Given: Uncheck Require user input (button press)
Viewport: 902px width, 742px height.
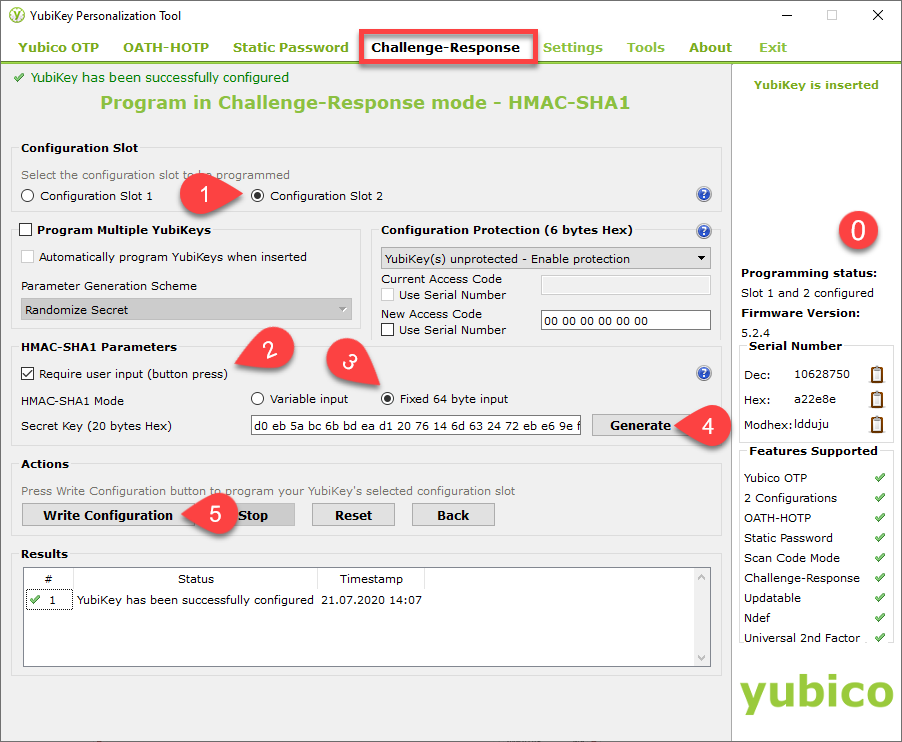Looking at the screenshot, I should pyautogui.click(x=28, y=374).
